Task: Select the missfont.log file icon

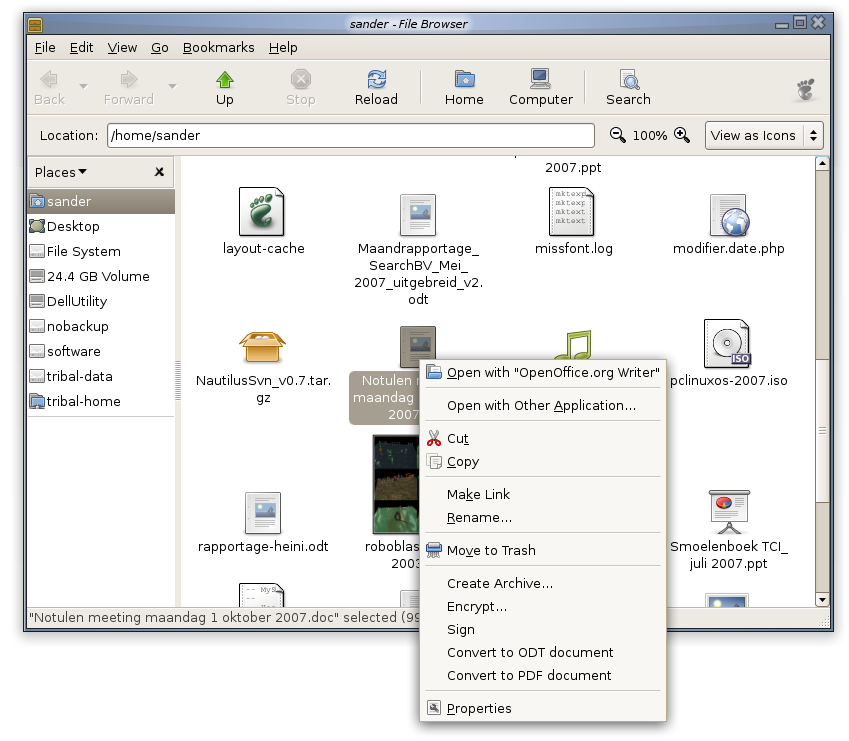Action: click(x=572, y=212)
